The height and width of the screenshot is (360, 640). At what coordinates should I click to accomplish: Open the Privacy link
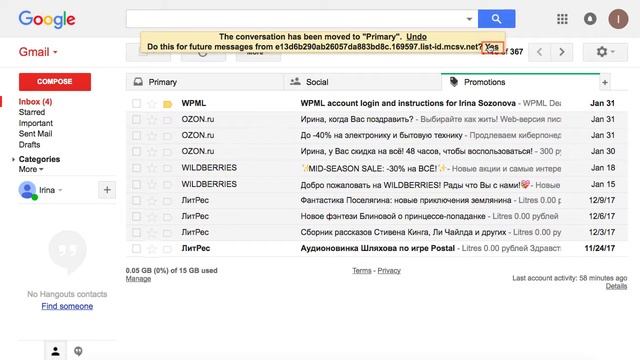(x=389, y=271)
